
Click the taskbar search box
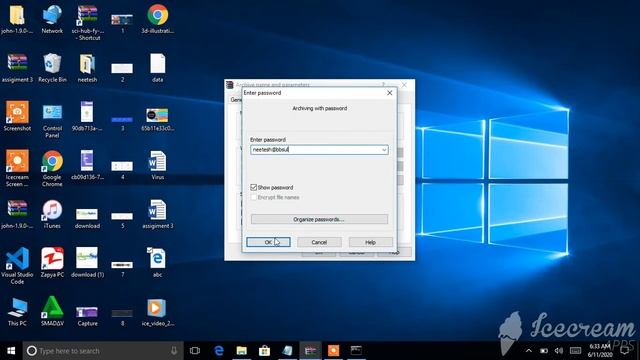click(103, 351)
